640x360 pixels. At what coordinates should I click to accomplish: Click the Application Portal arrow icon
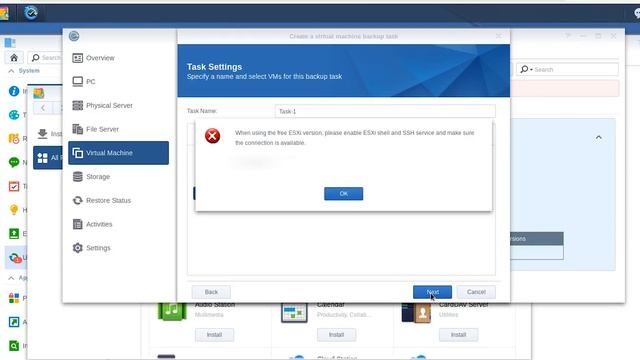coord(14,322)
